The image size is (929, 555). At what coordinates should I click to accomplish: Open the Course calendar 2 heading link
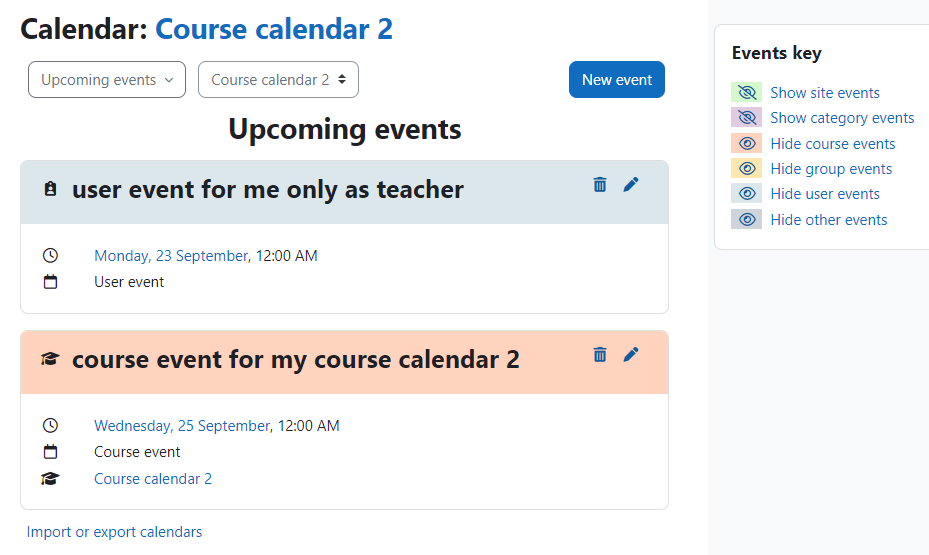tap(274, 29)
